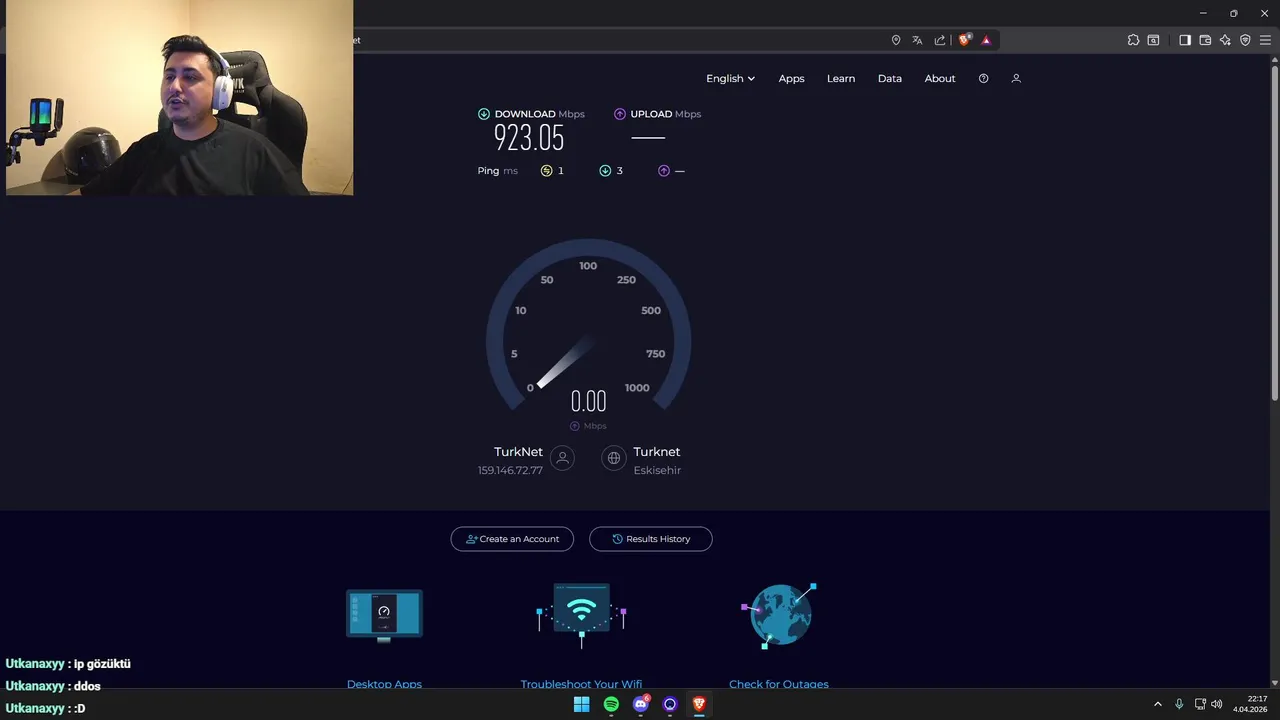Viewport: 1280px width, 720px height.
Task: Open Brave VPN shield icon
Action: tap(1245, 40)
